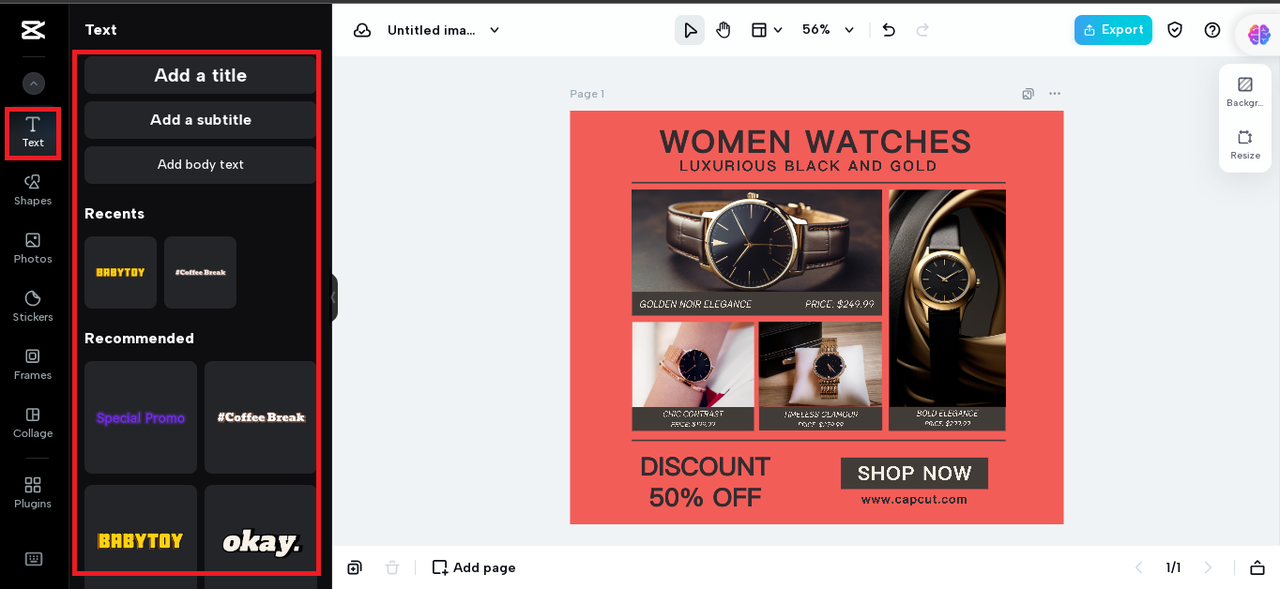Duplicate Page 1 using copy icon
1280x589 pixels.
pos(1028,94)
